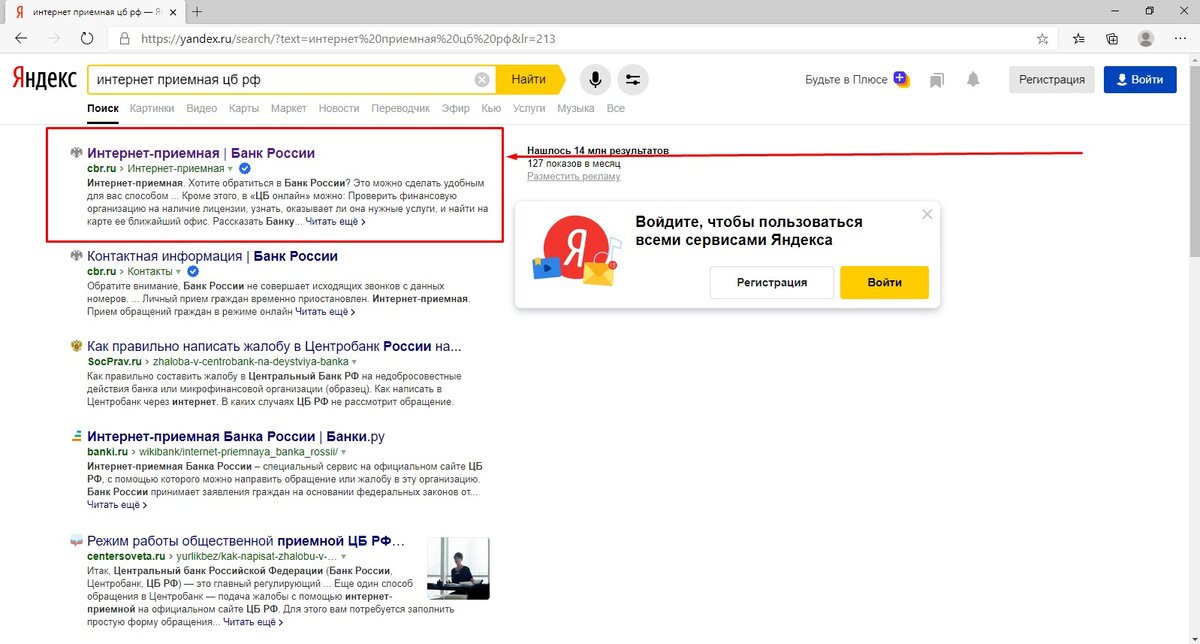This screenshot has height=644, width=1200.
Task: Open 'Режим работы общественной приемной' result
Action: [246, 540]
